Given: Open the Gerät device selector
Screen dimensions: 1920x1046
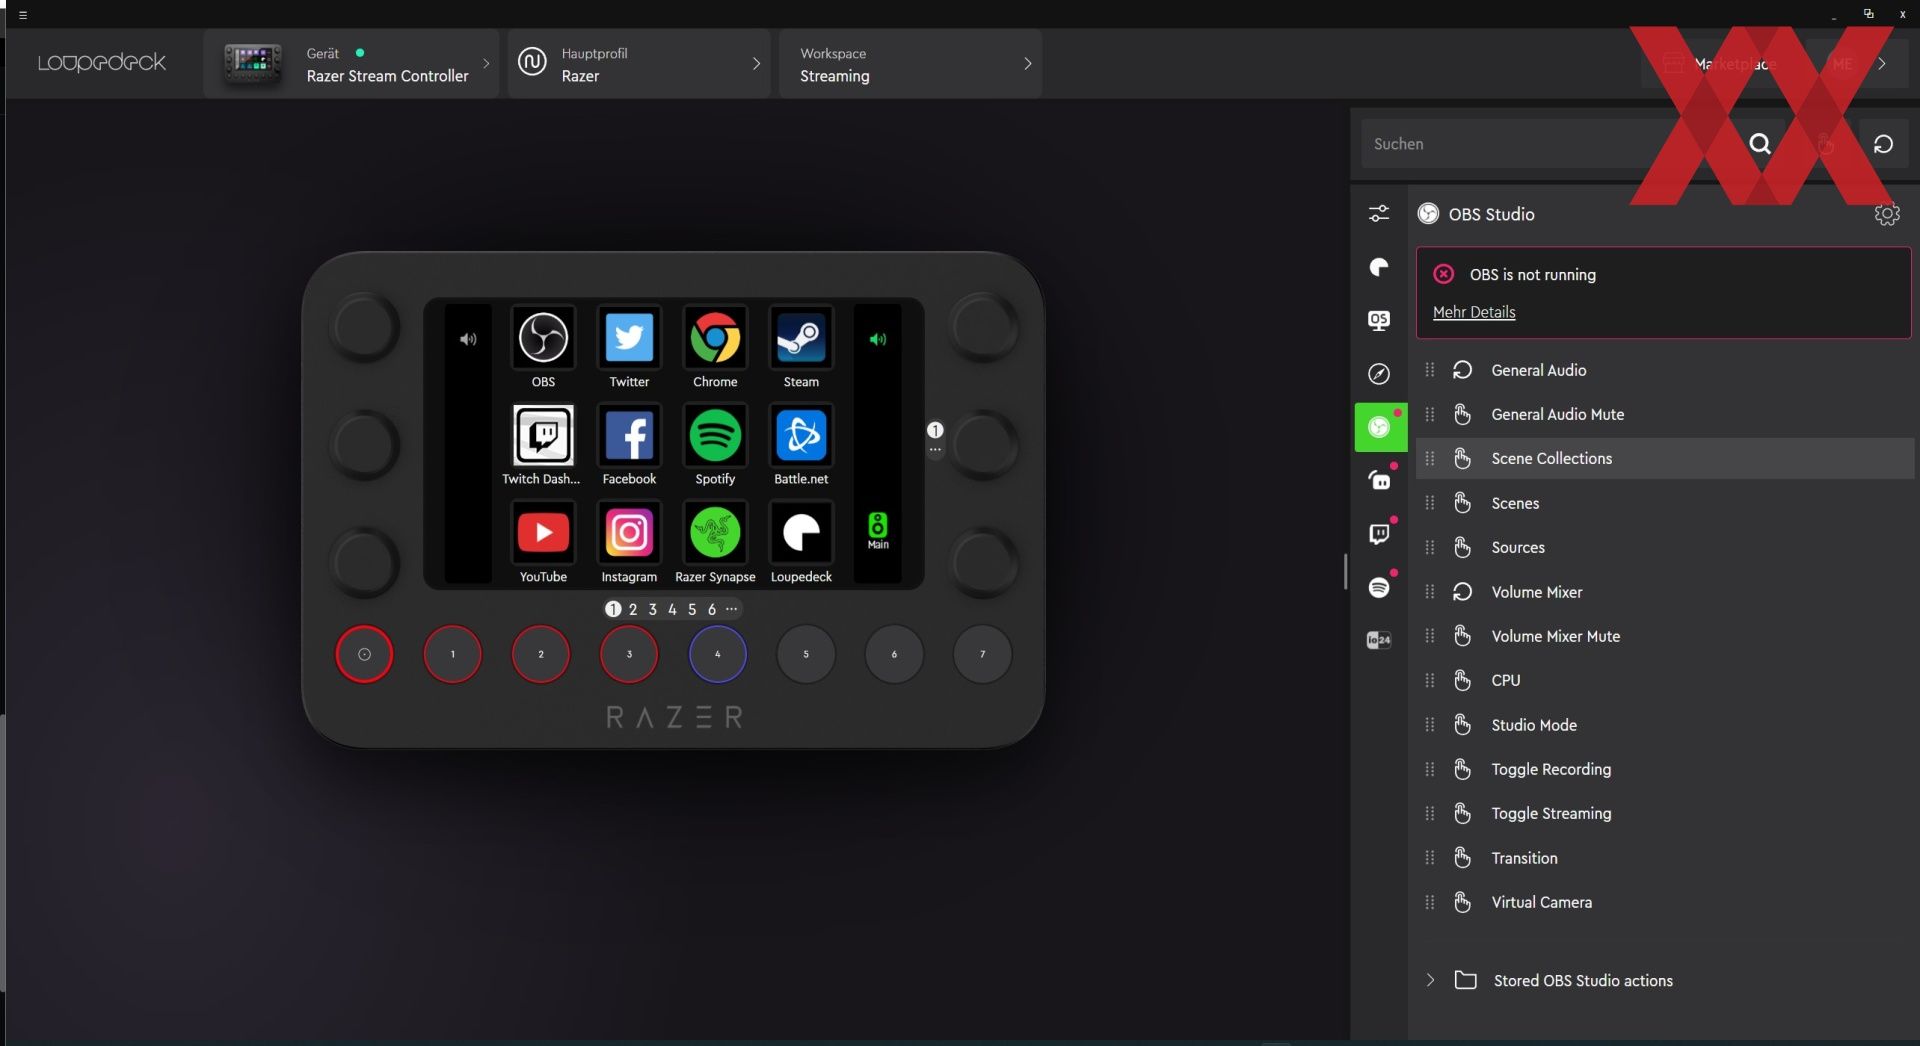Looking at the screenshot, I should pos(351,64).
